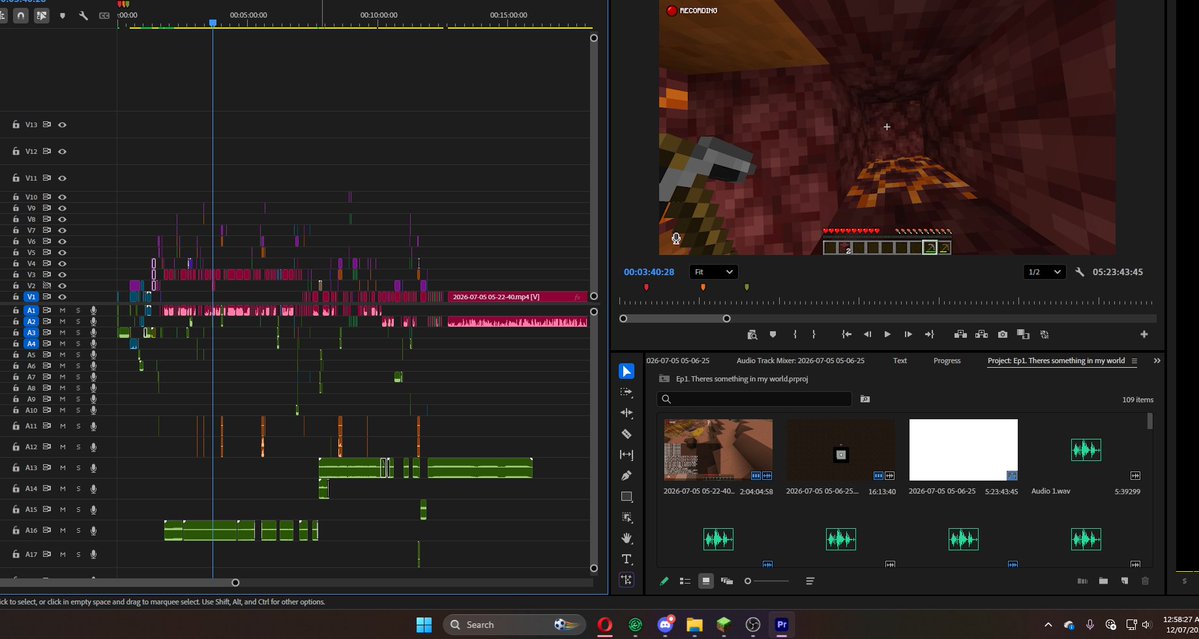Lock video track V11
This screenshot has height=639, width=1199.
(15, 178)
